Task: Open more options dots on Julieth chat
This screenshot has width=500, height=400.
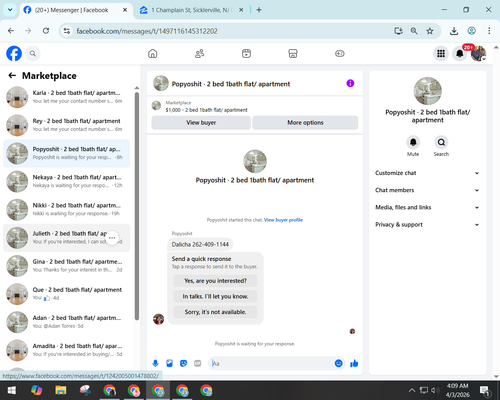Action: point(112,238)
